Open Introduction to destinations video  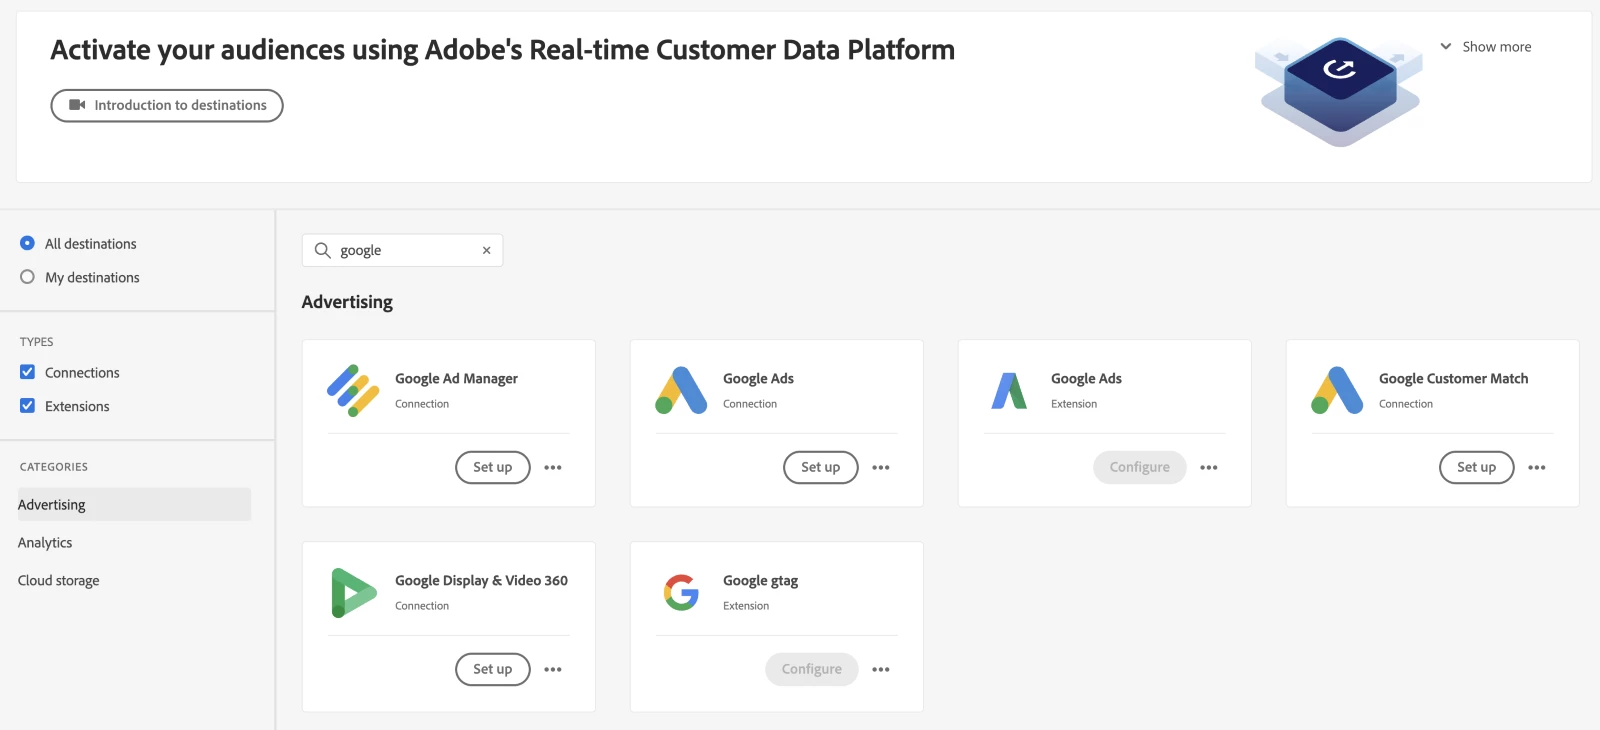pos(167,105)
